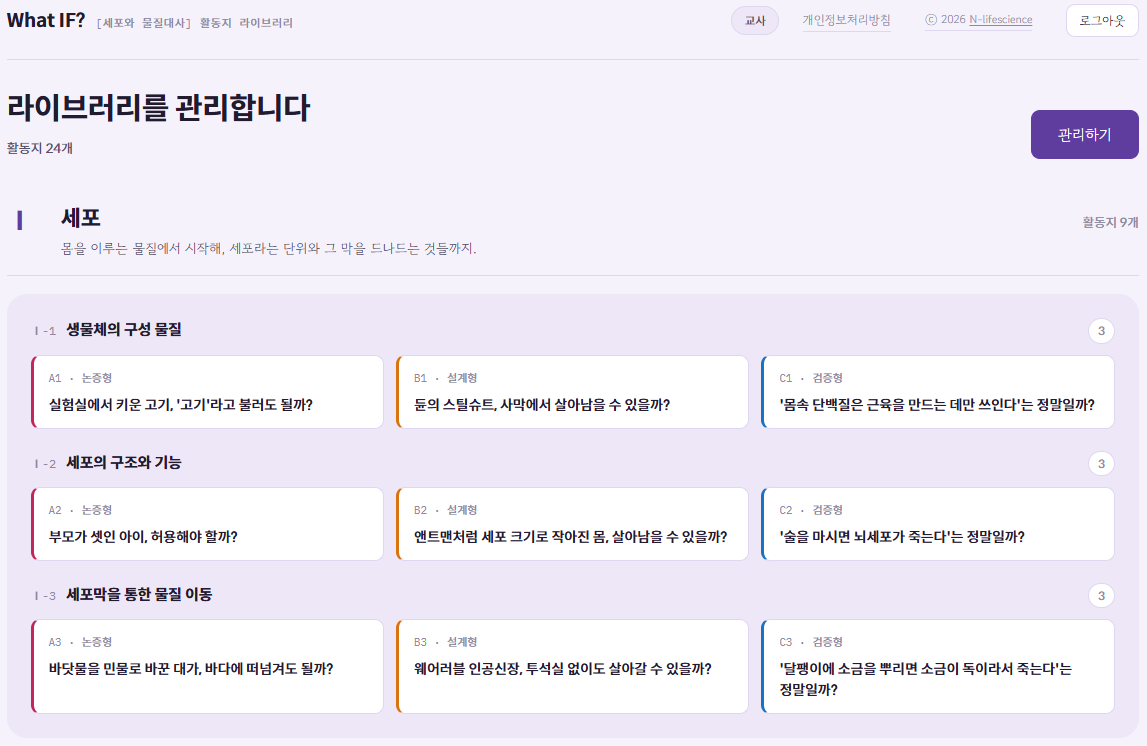
Task: Open card 술을 마시면 뇌세포가 죽는다
Action: pyautogui.click(x=937, y=524)
